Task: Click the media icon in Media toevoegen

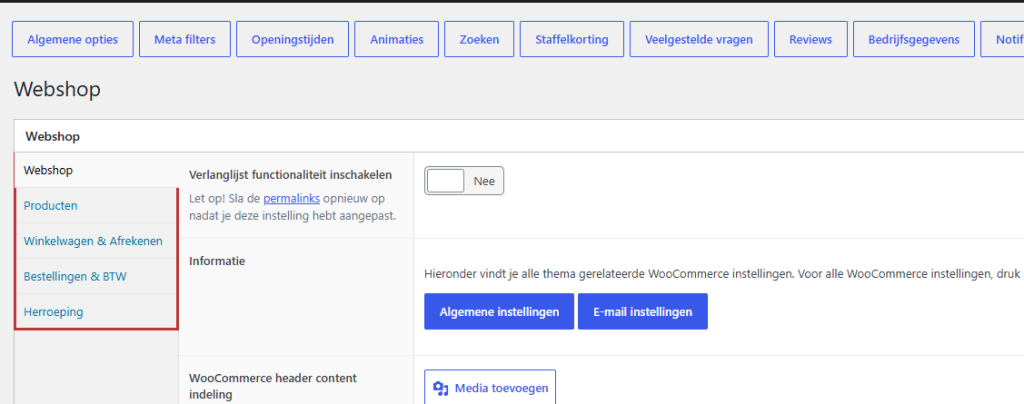Action: (x=441, y=388)
